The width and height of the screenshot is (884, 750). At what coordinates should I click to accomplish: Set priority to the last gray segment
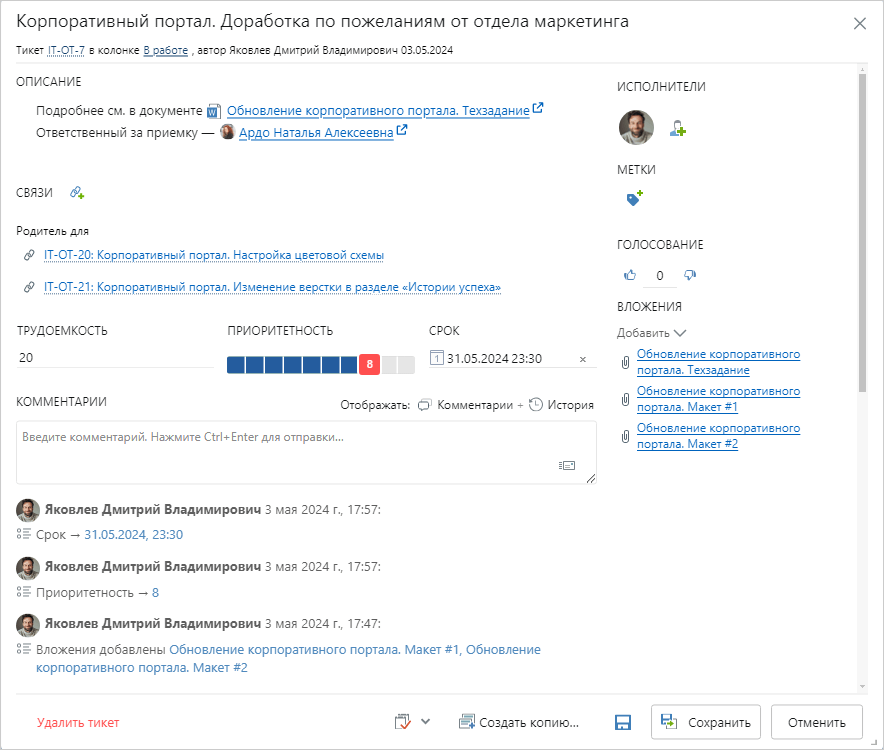pyautogui.click(x=406, y=365)
